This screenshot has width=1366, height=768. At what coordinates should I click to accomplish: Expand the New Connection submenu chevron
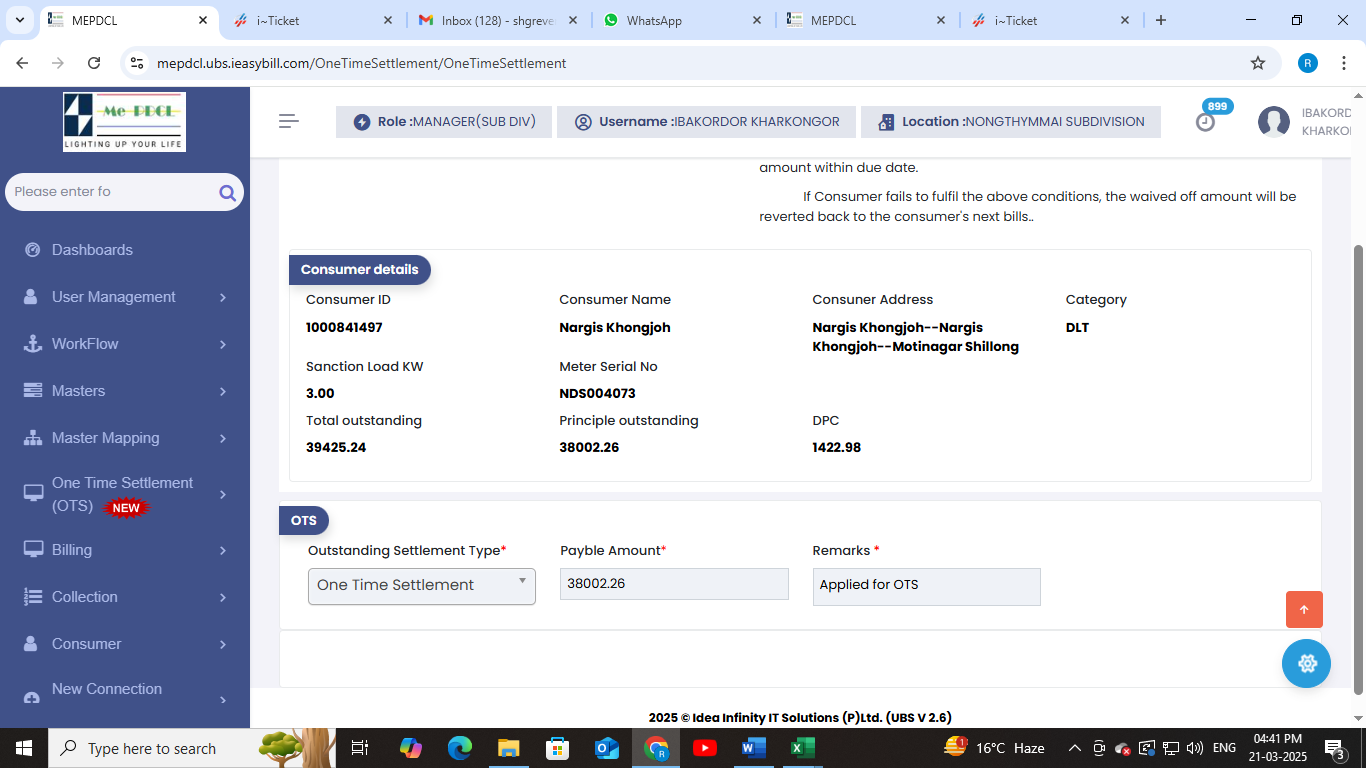222,700
